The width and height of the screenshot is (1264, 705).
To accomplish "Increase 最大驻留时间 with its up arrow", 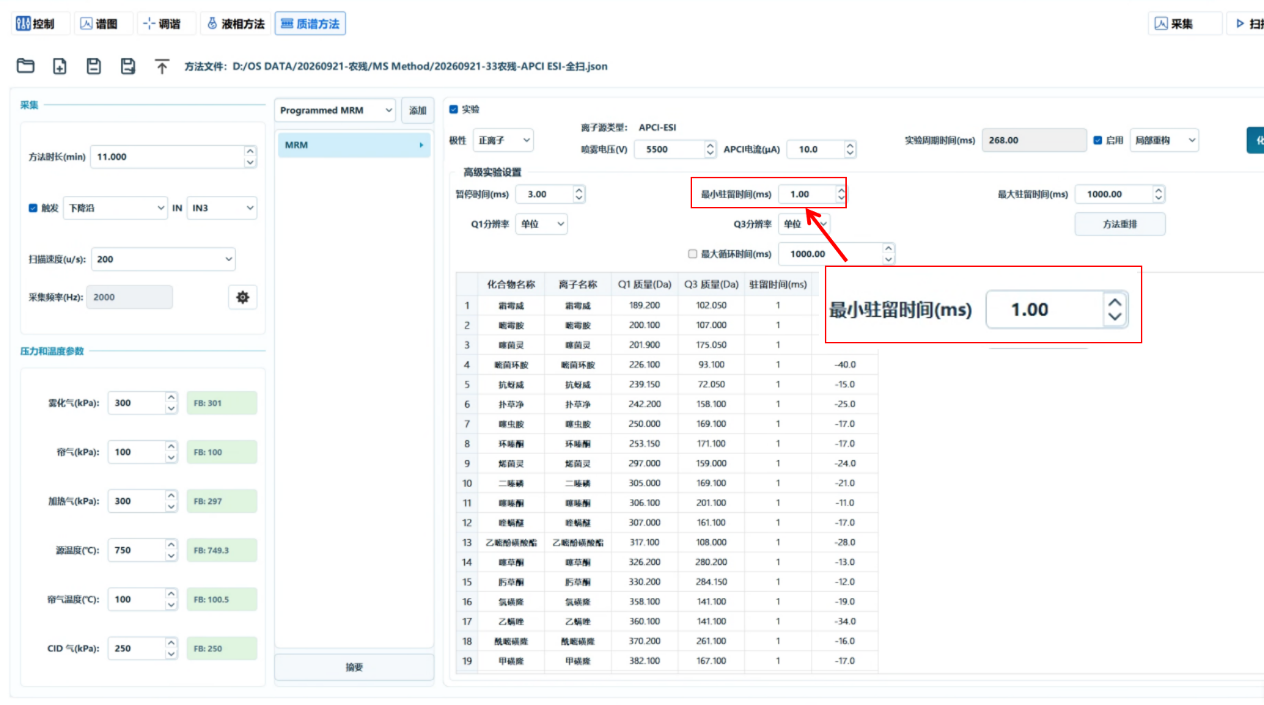I will [1158, 189].
